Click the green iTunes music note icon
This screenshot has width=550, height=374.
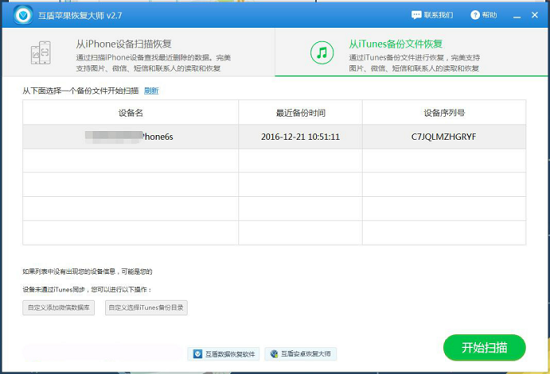[x=322, y=53]
